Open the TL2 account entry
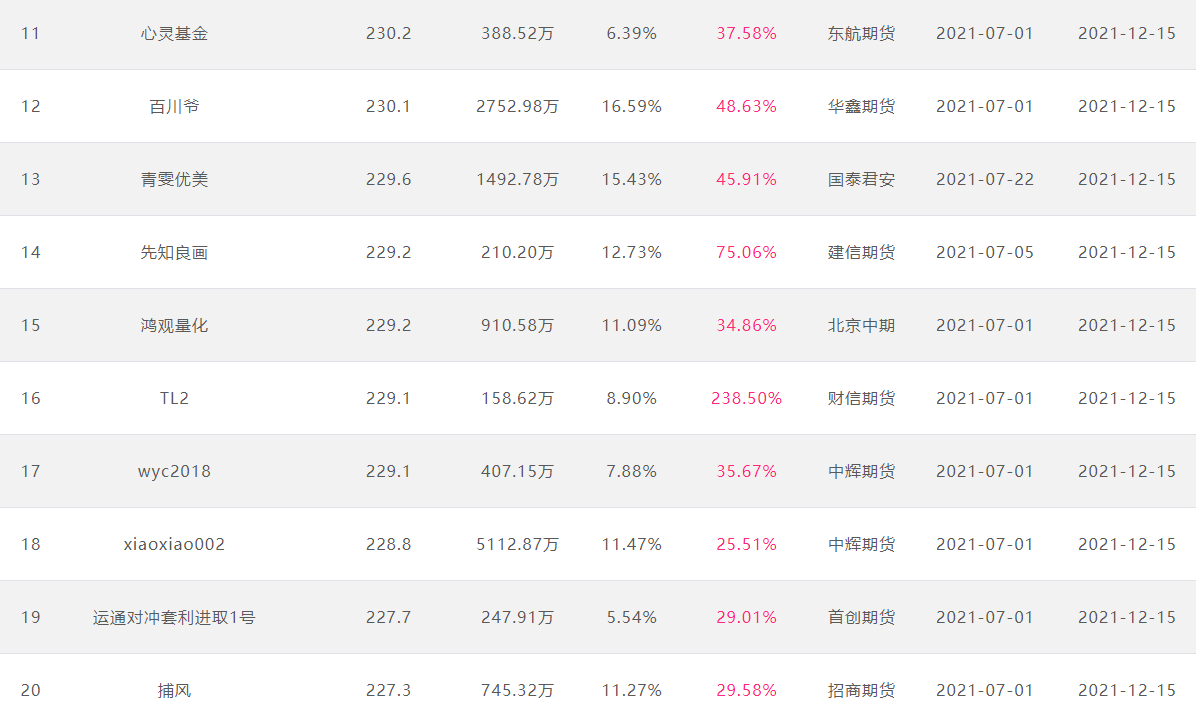This screenshot has width=1196, height=724. click(174, 398)
